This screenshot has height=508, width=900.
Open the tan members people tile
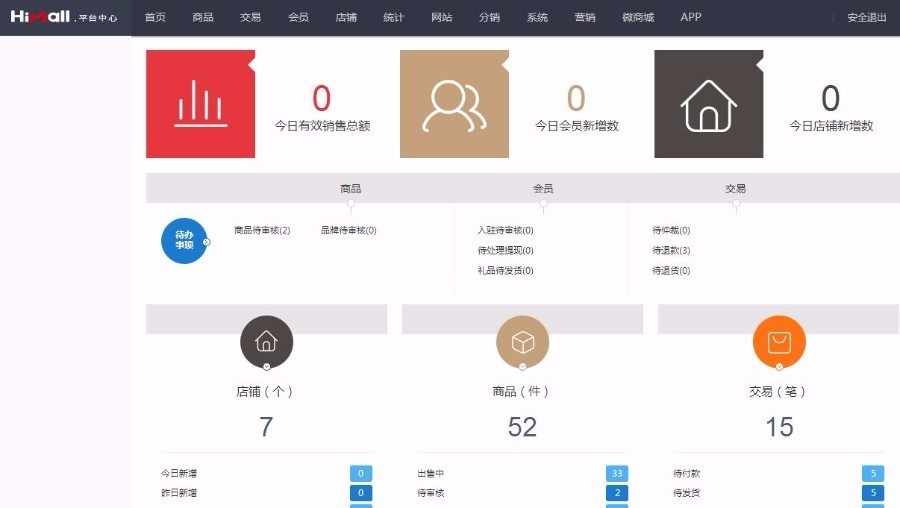pos(454,104)
